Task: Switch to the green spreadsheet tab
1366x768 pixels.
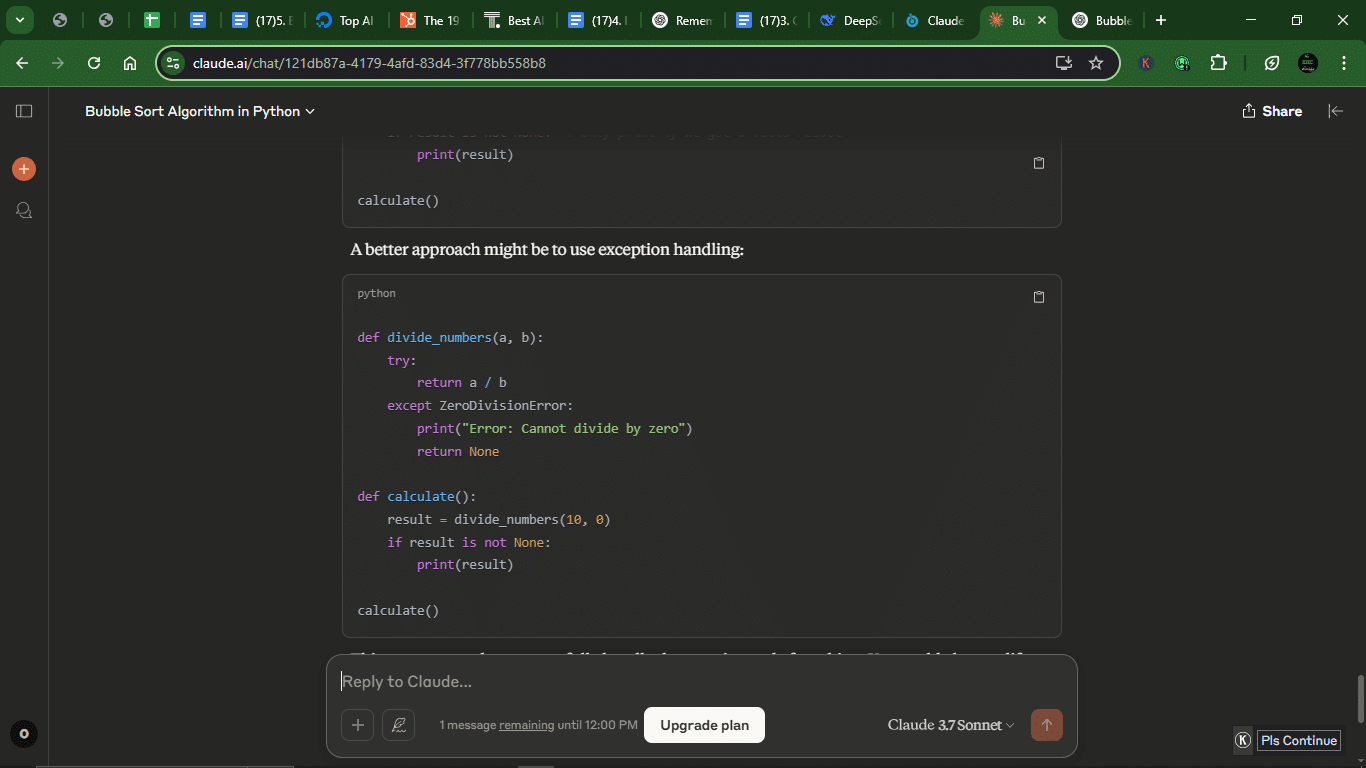Action: coord(152,20)
